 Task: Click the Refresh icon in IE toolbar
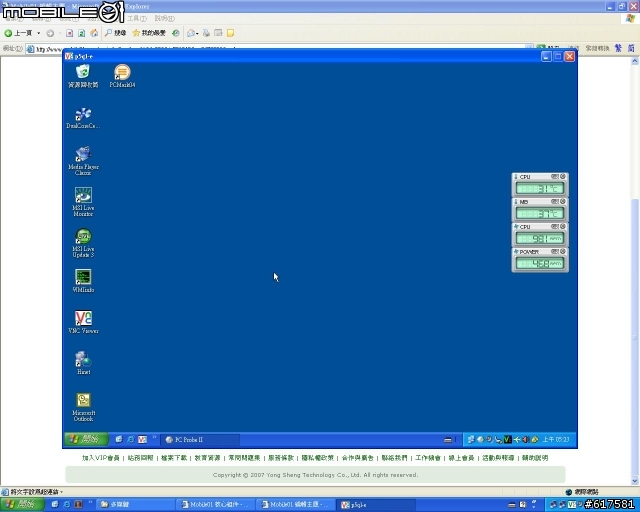coord(82,33)
